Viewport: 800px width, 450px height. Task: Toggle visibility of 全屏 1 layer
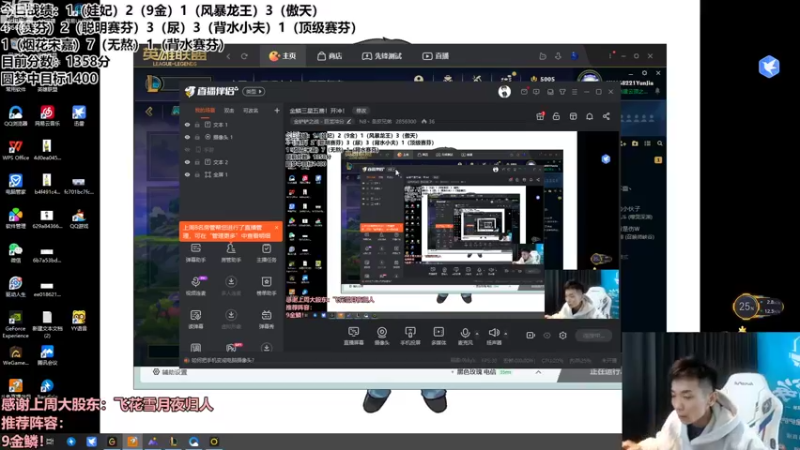click(x=187, y=174)
